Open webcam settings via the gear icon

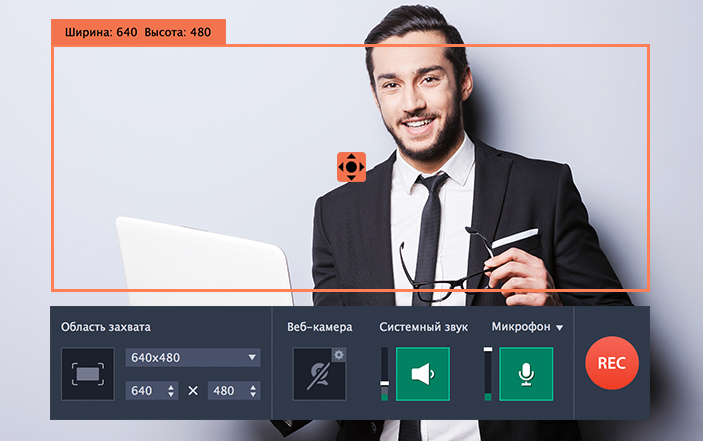pos(339,355)
